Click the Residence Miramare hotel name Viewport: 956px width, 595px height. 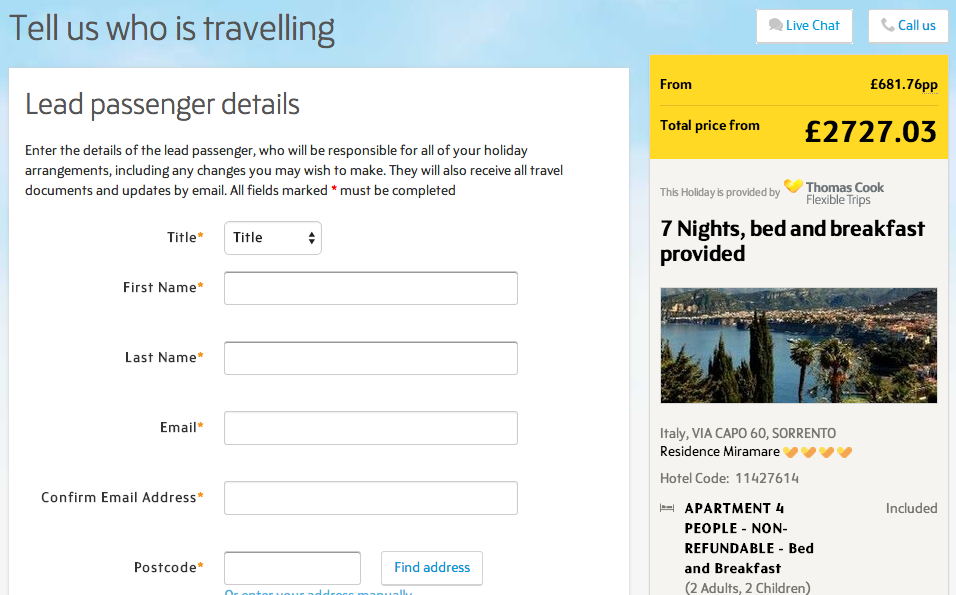719,452
